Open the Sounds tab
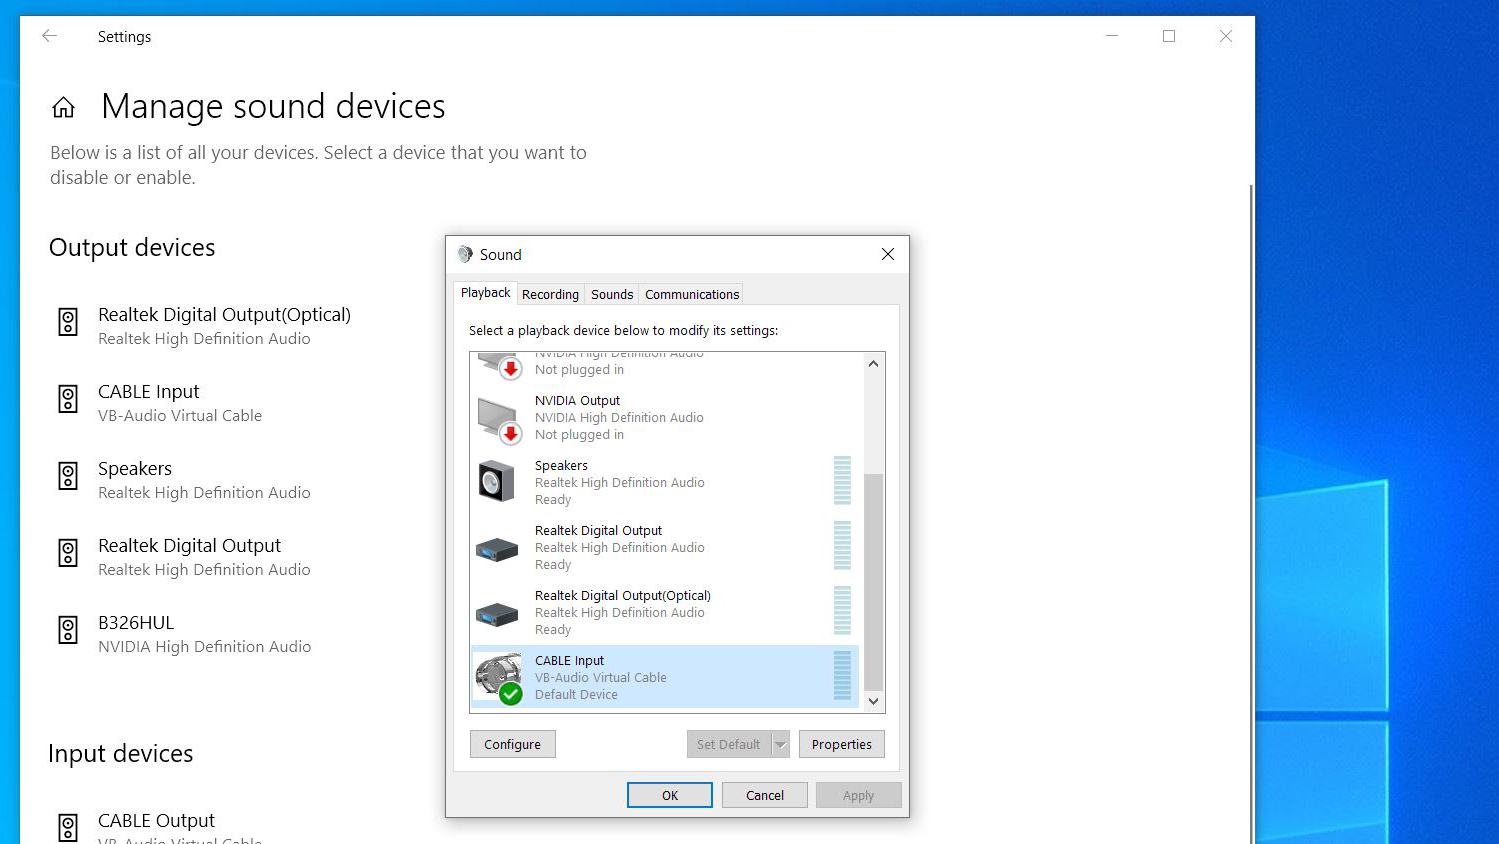The height and width of the screenshot is (844, 1499). (x=612, y=294)
